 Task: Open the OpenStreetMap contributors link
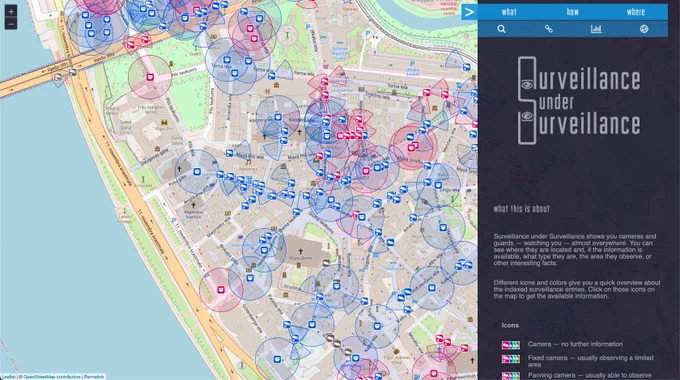(52, 377)
